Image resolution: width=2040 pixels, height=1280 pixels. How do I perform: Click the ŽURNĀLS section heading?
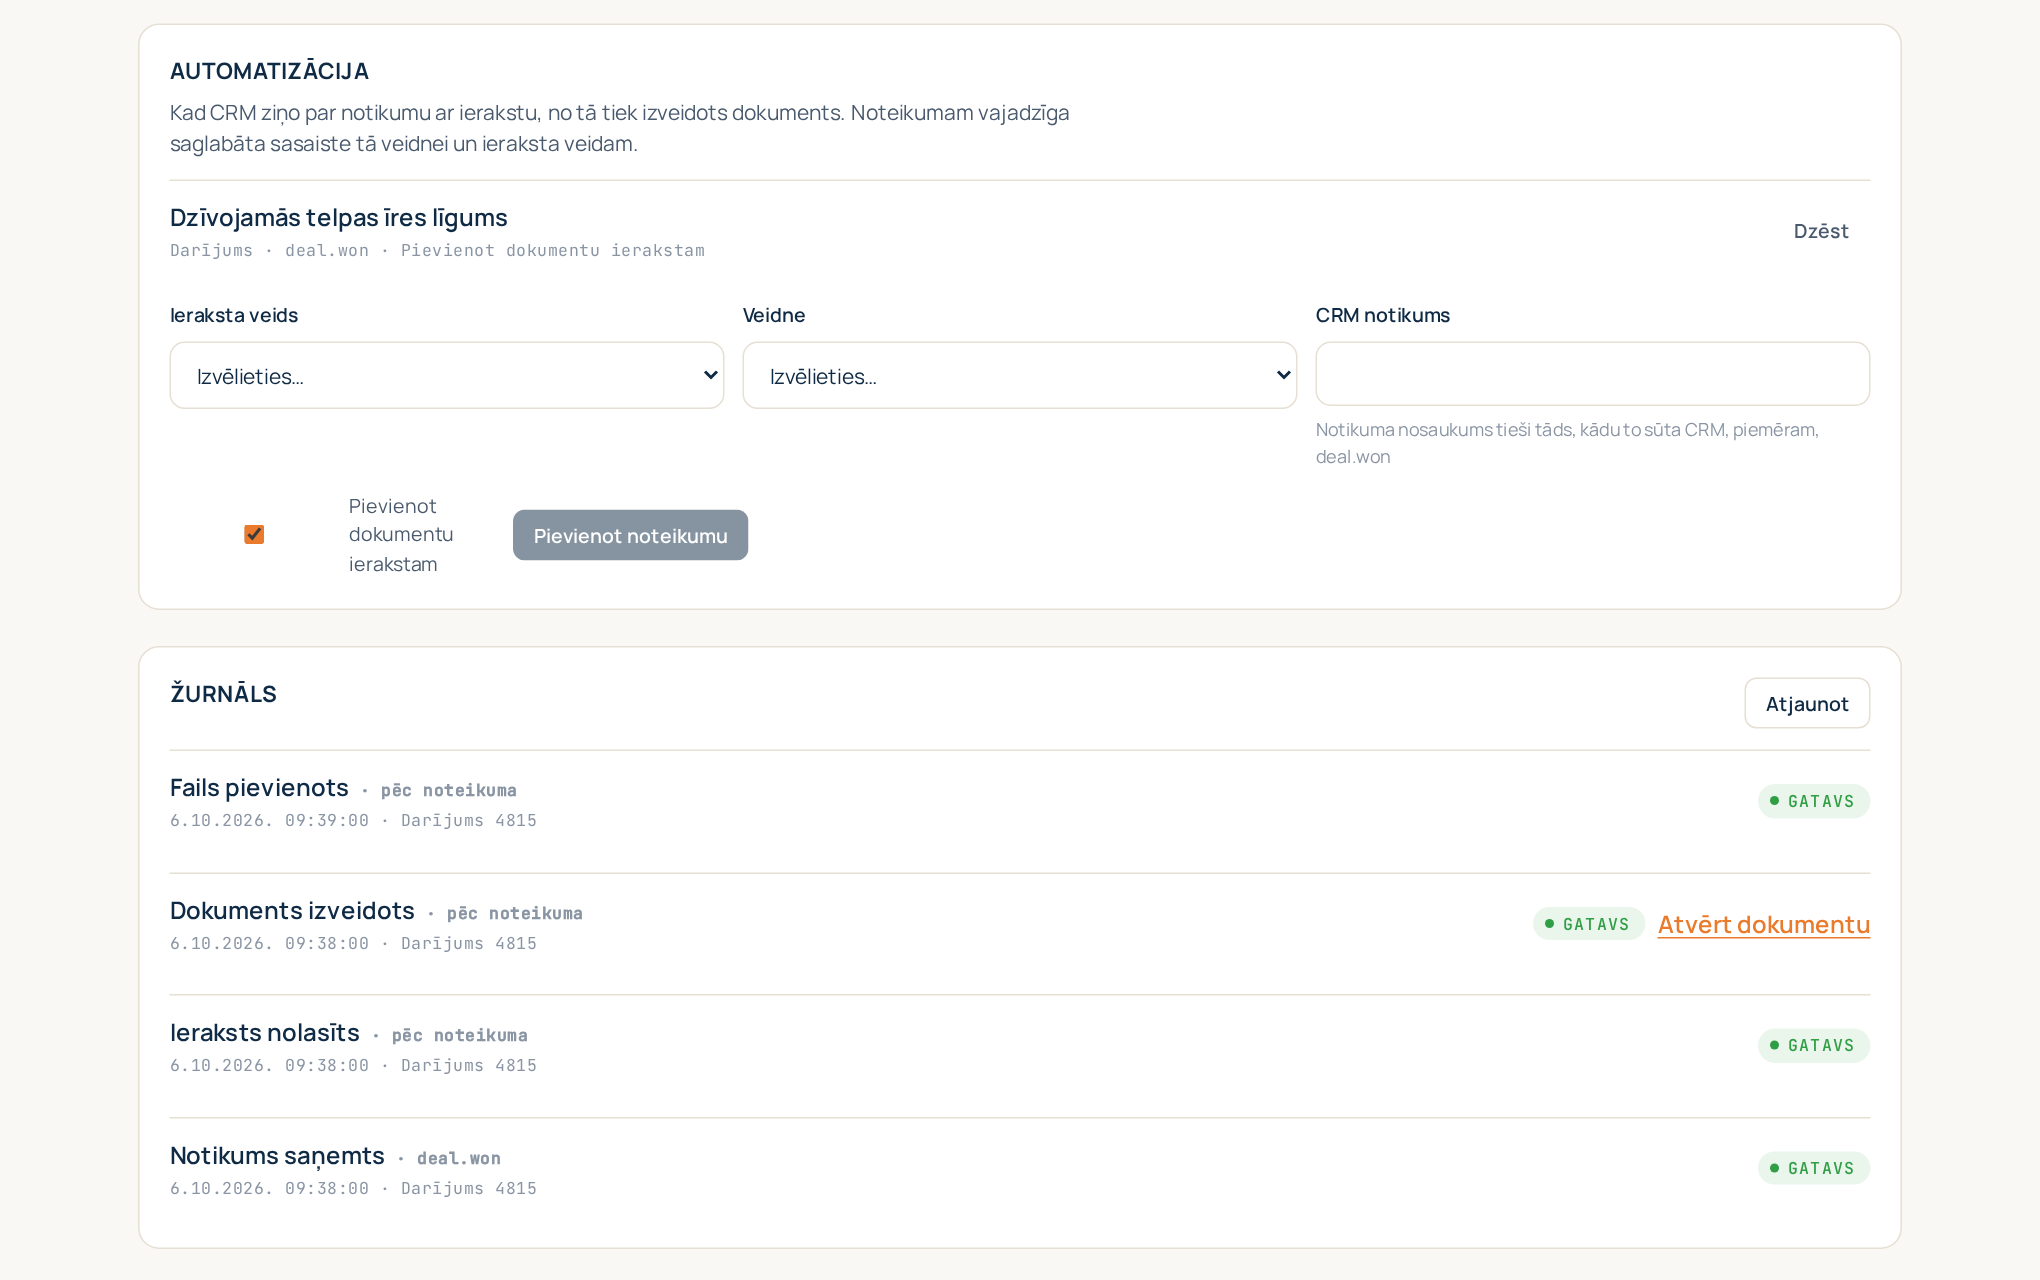tap(223, 694)
